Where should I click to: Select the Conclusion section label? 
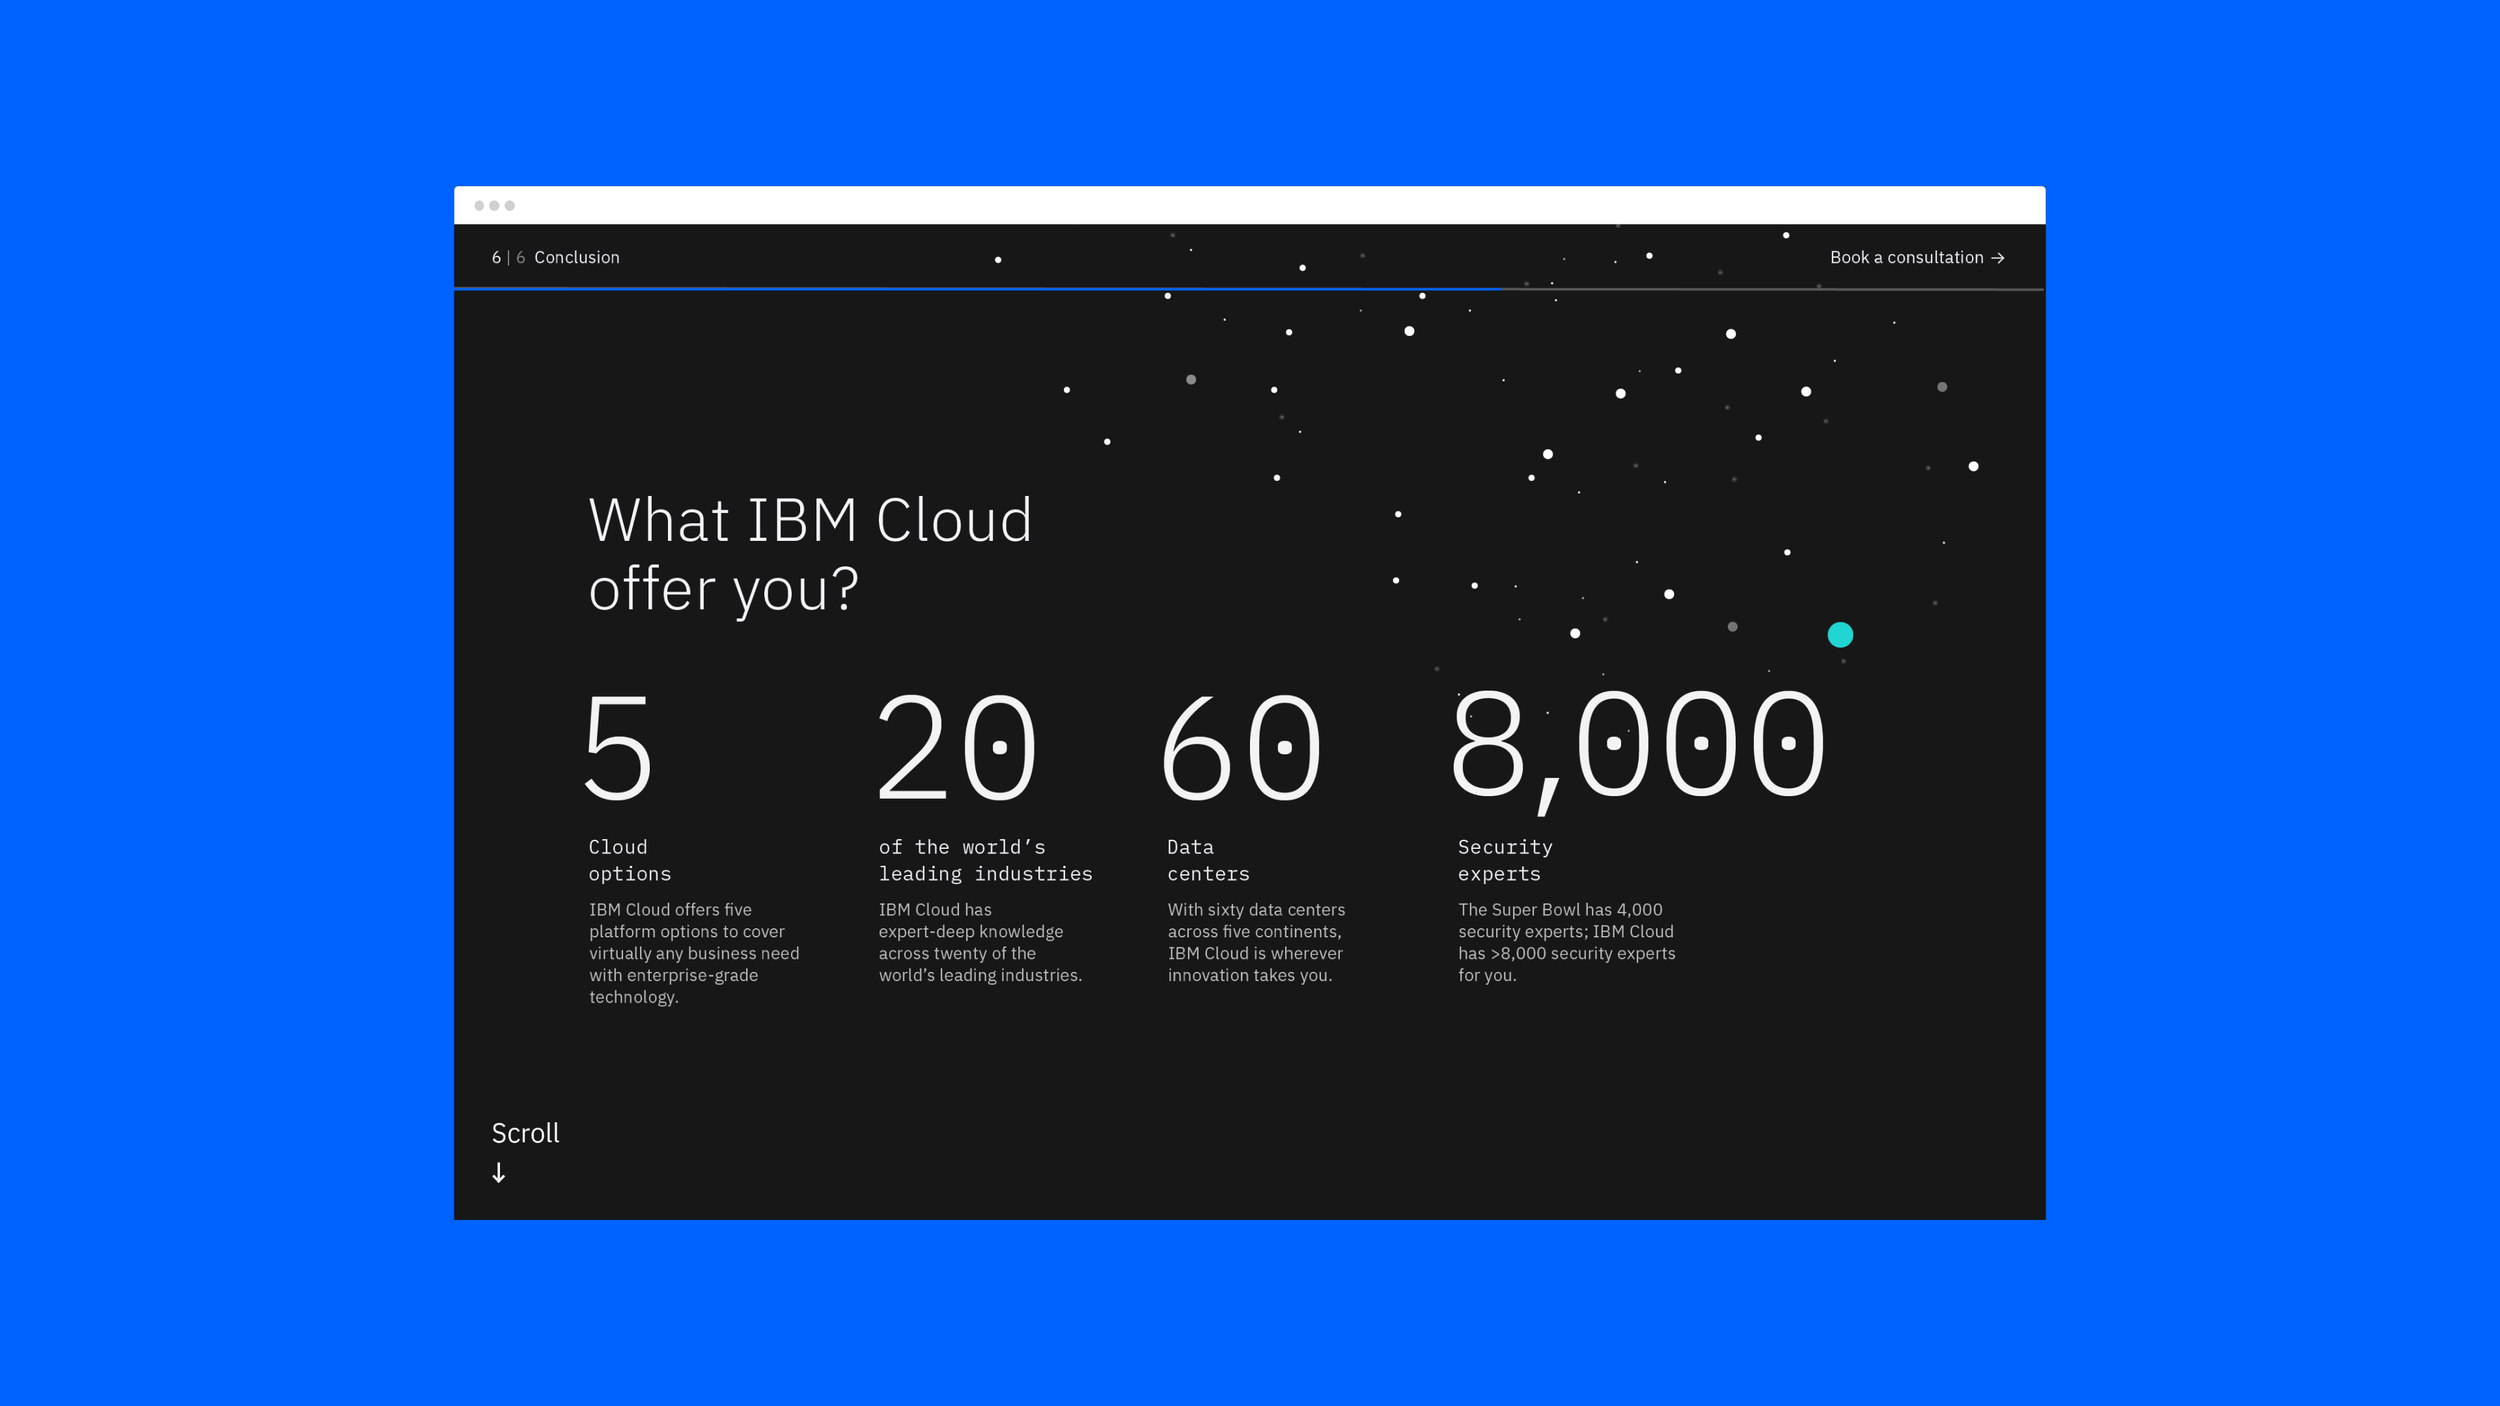[576, 257]
